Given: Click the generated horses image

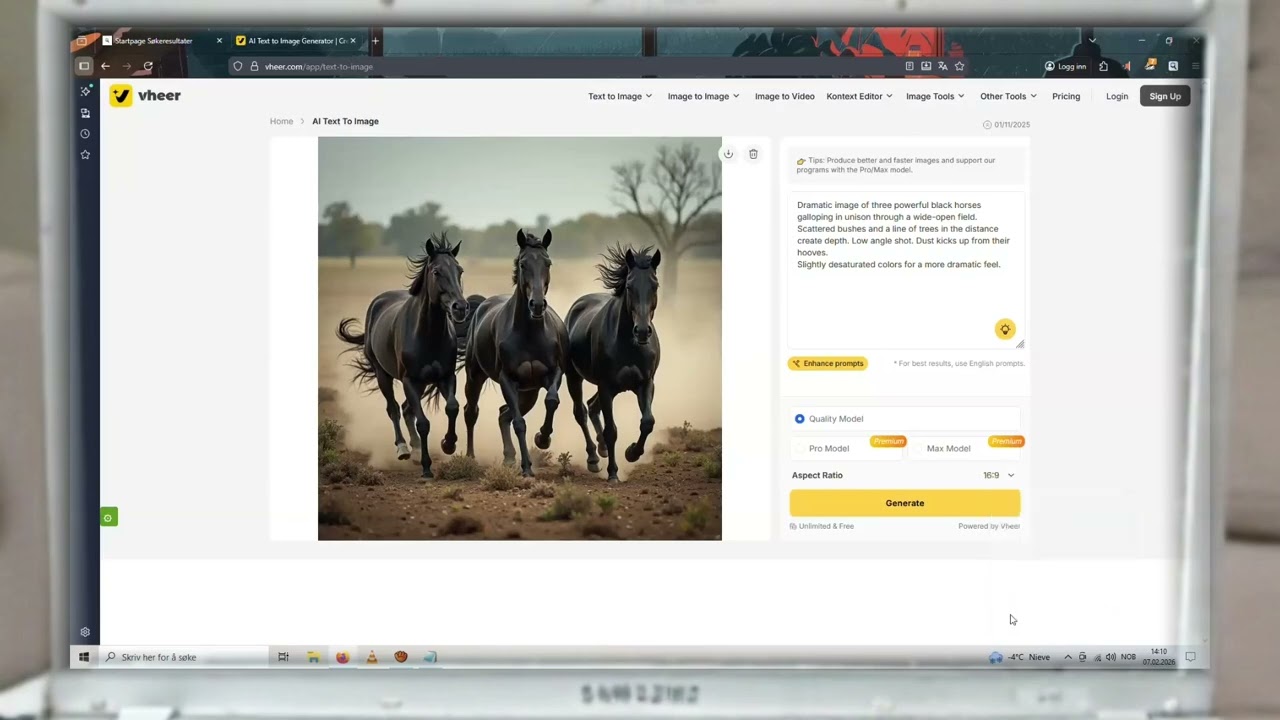Looking at the screenshot, I should coord(519,339).
